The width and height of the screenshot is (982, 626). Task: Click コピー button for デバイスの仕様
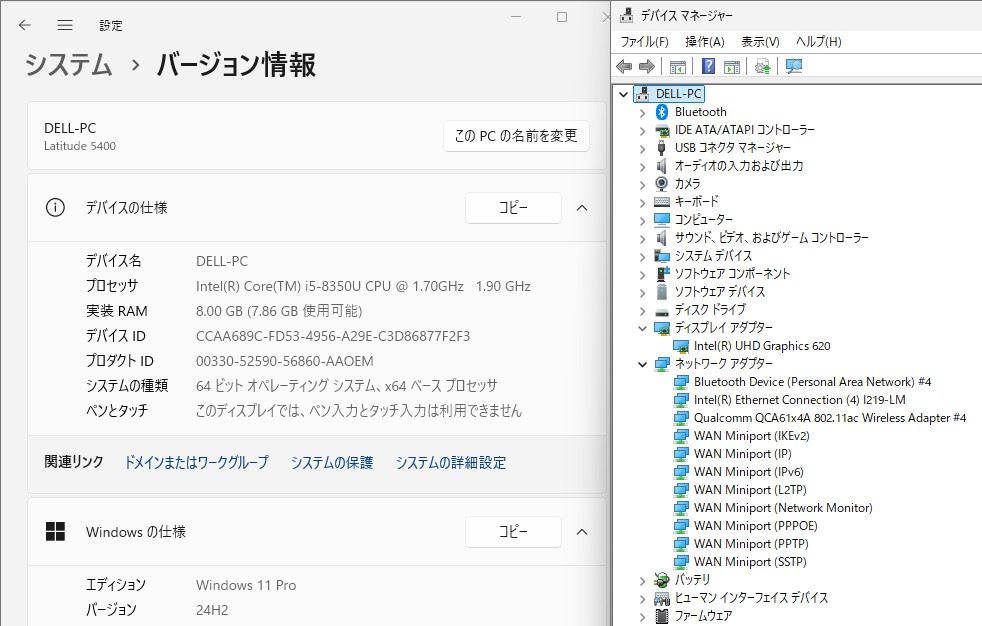pos(513,208)
